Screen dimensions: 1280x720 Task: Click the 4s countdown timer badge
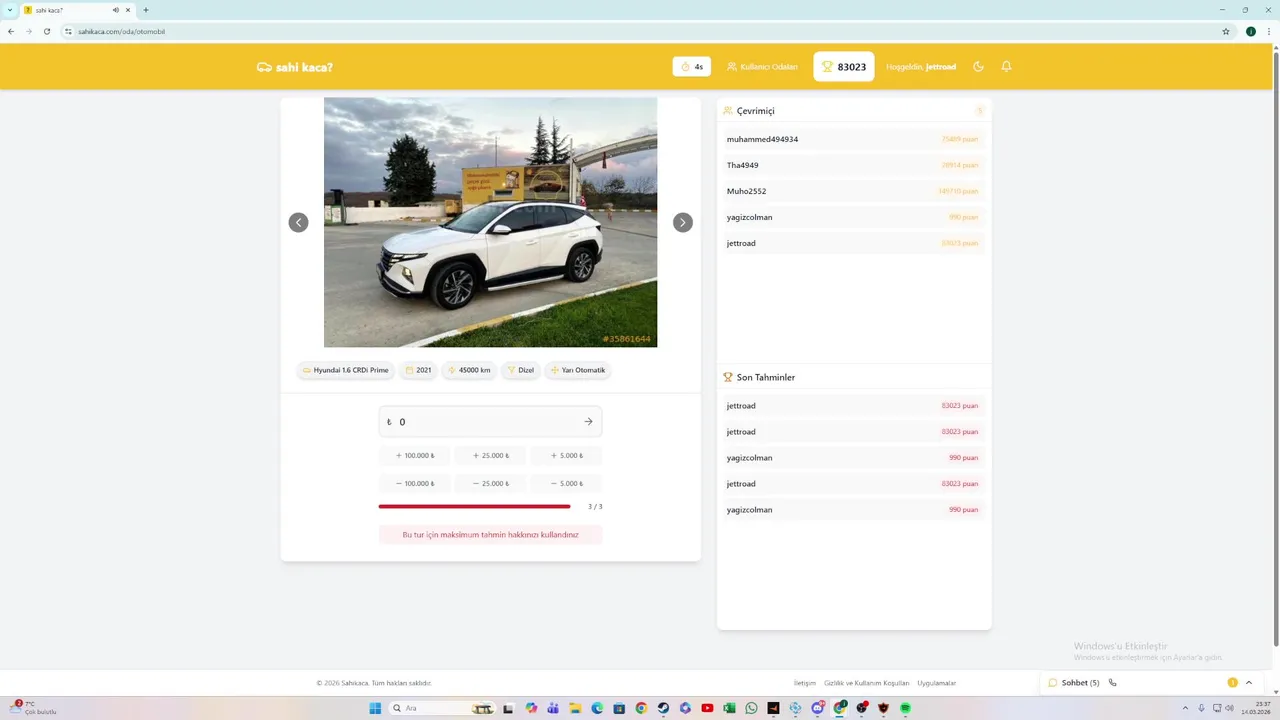tap(691, 67)
